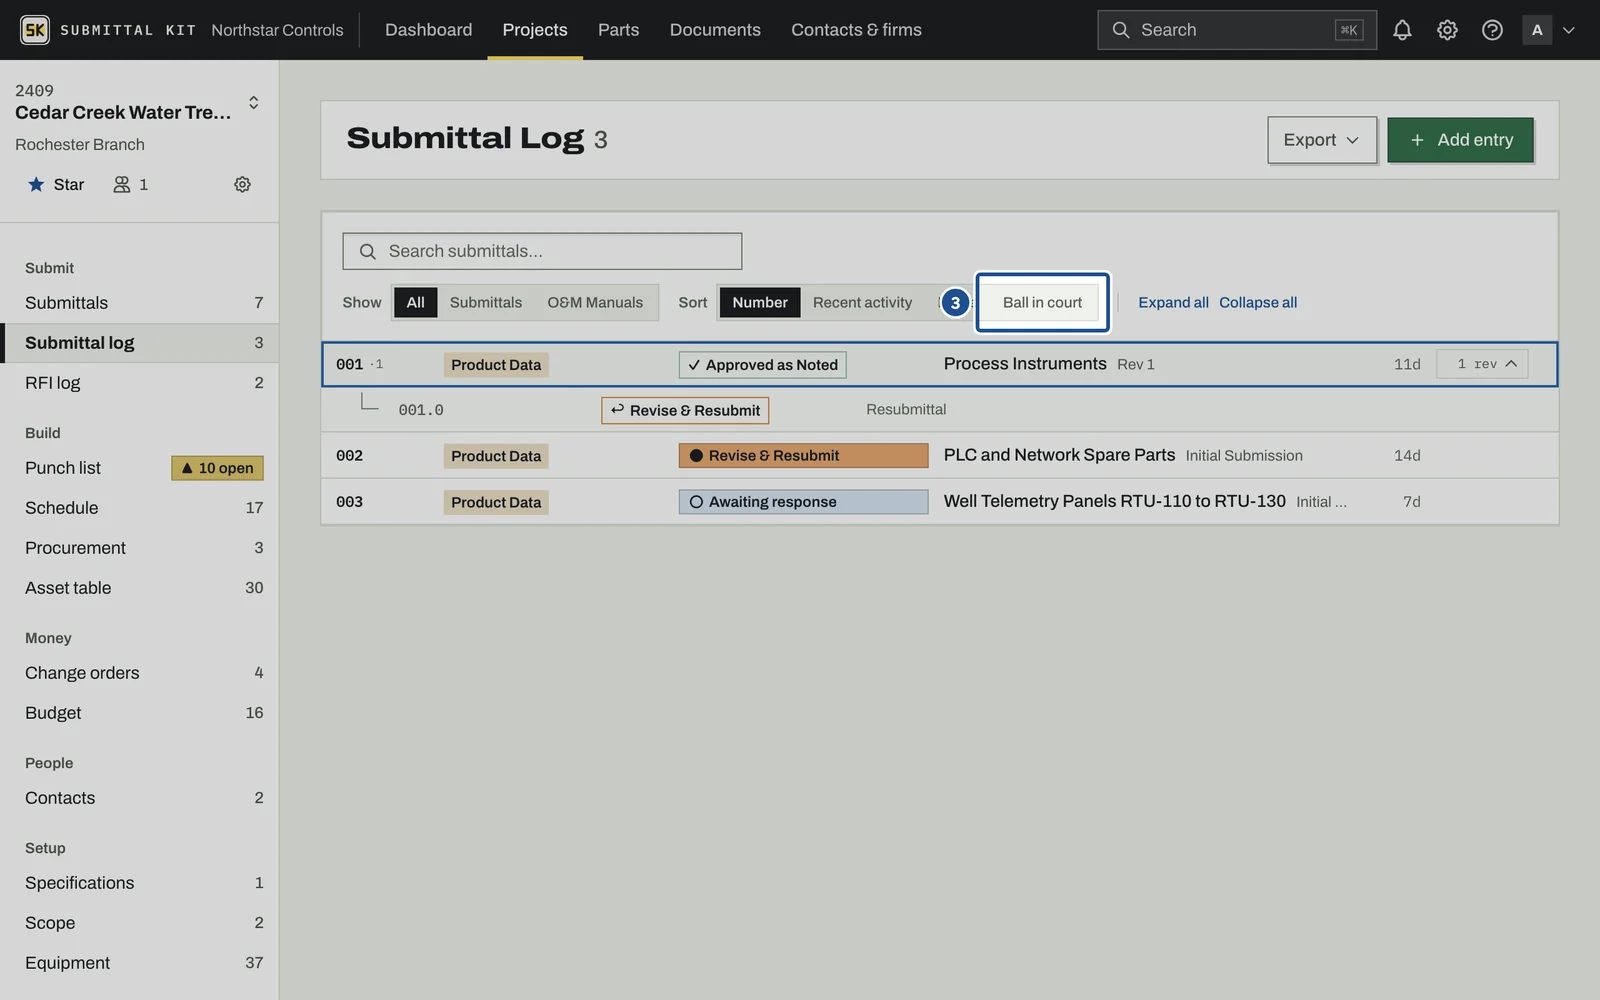Open Schedule in sidebar

click(139, 508)
